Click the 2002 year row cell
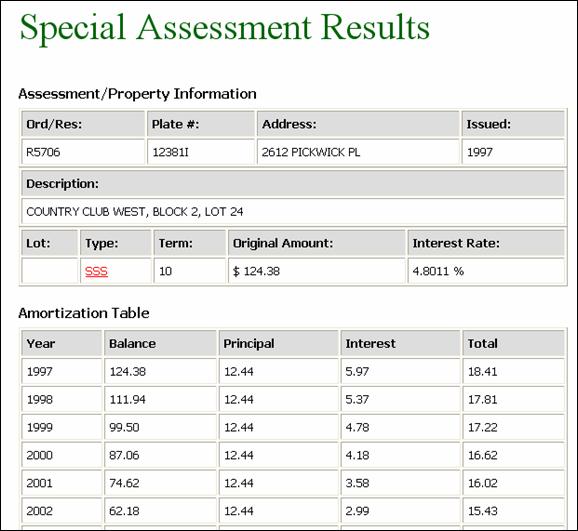Viewport: 578px width, 531px height. [62, 511]
